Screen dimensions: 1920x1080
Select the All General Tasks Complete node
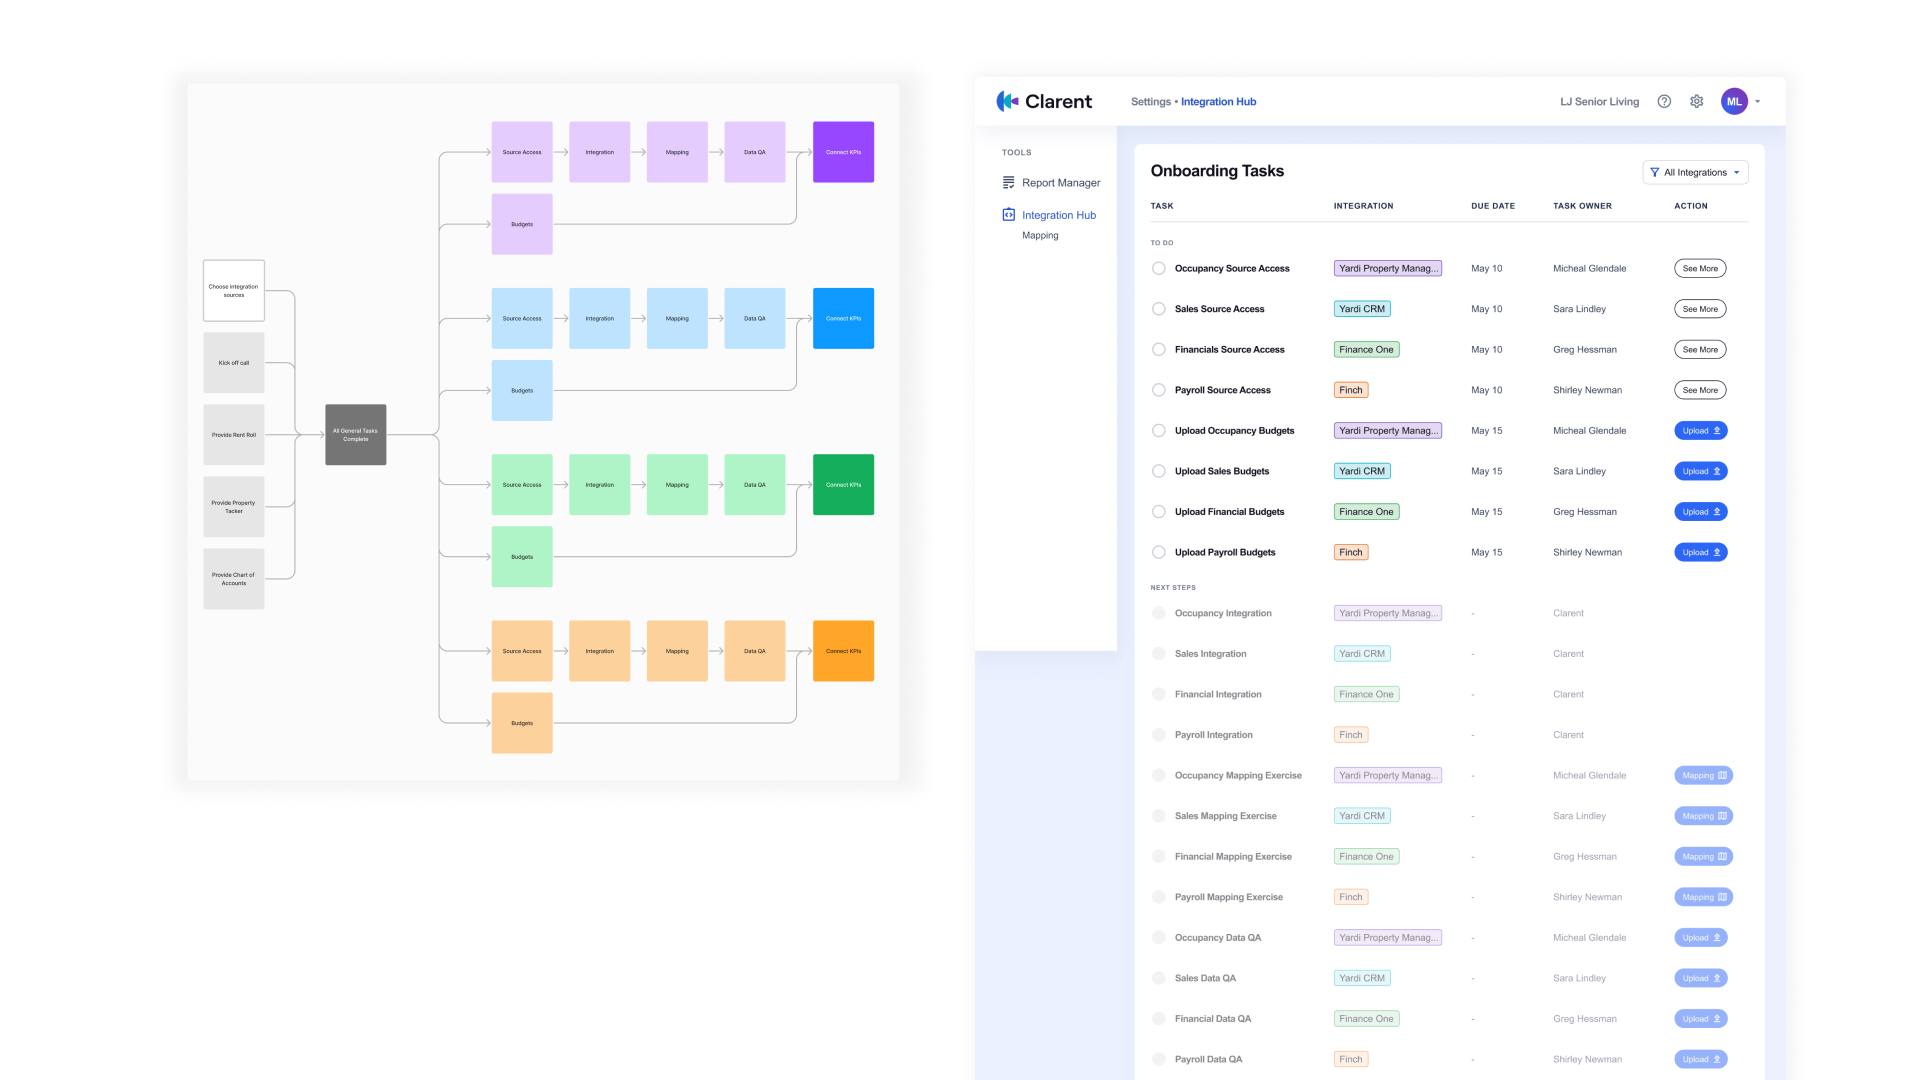(355, 435)
